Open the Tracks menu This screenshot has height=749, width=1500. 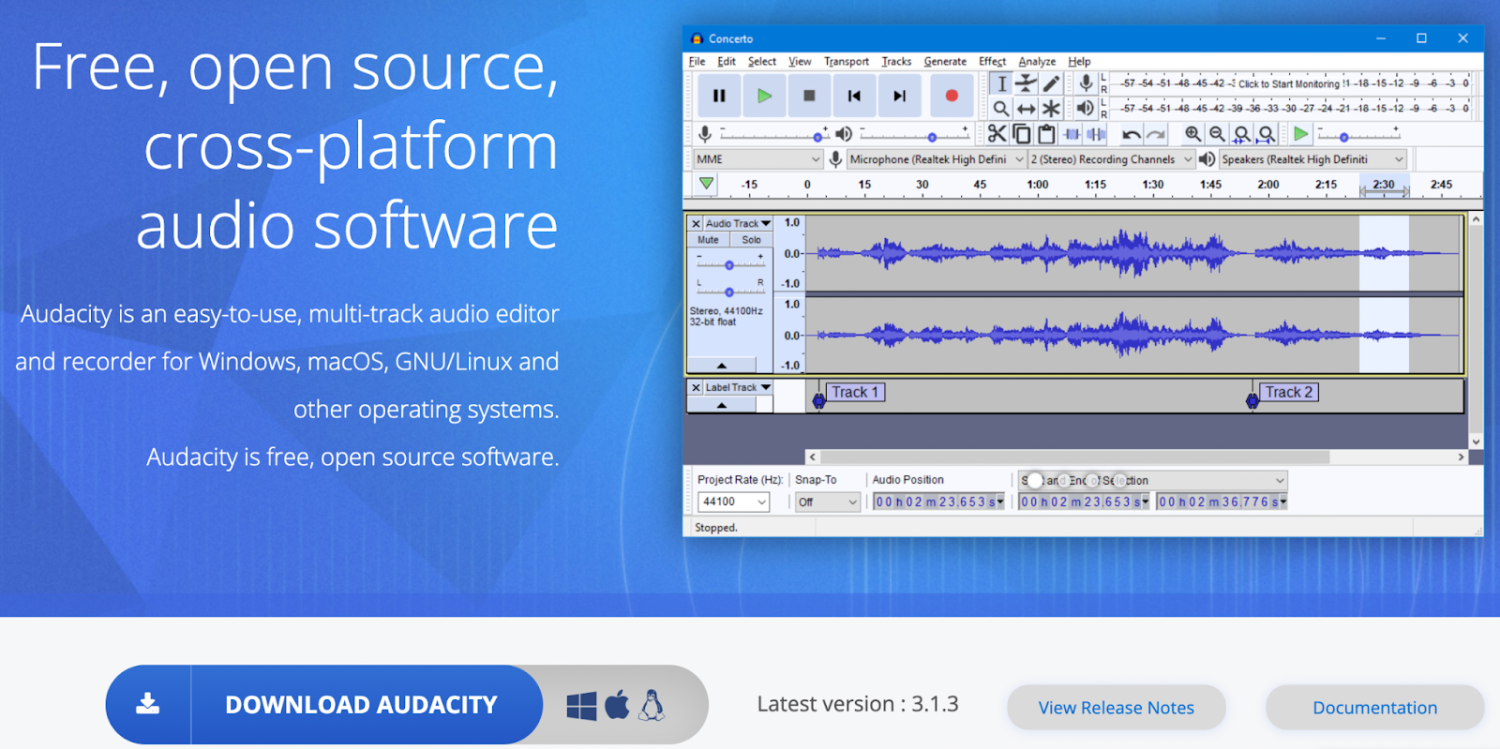[x=896, y=61]
